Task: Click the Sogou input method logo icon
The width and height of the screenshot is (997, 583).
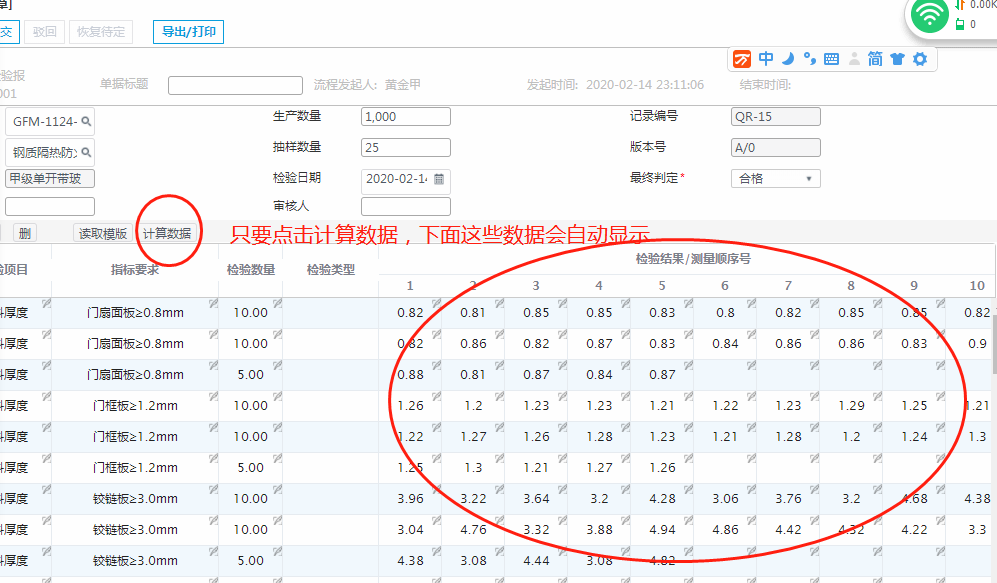Action: (x=743, y=59)
